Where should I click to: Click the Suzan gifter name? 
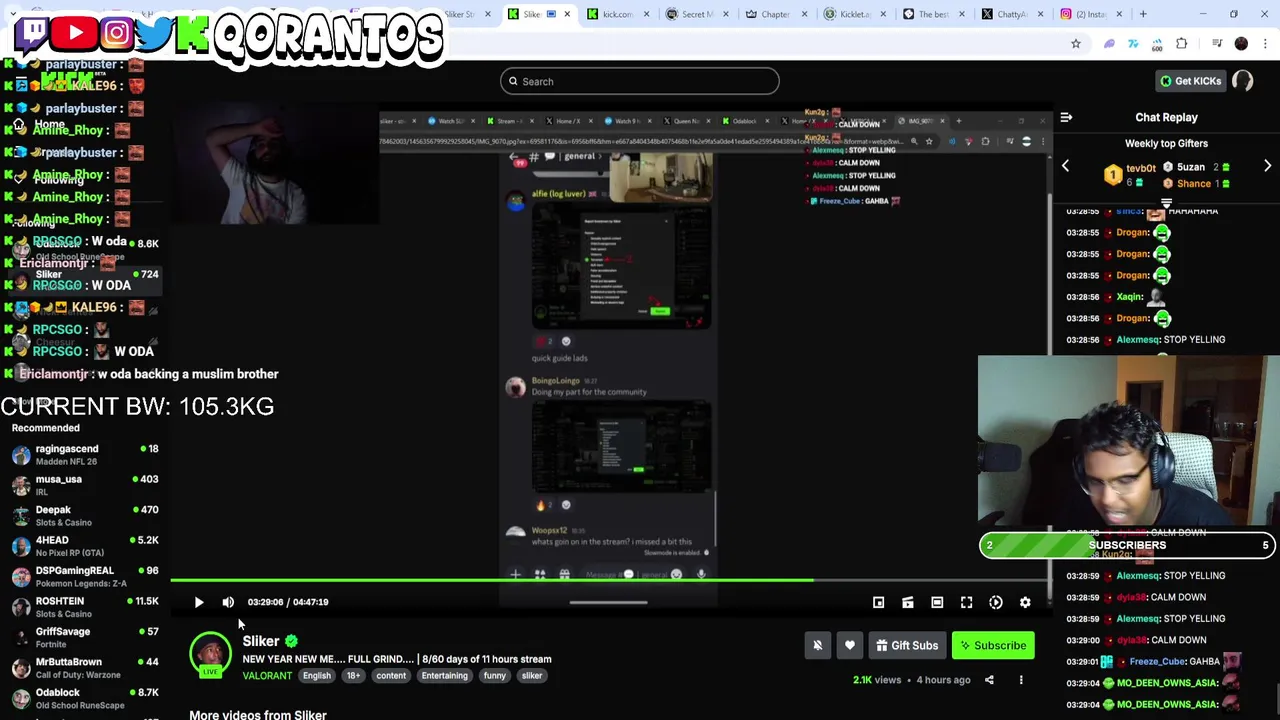coord(1190,167)
